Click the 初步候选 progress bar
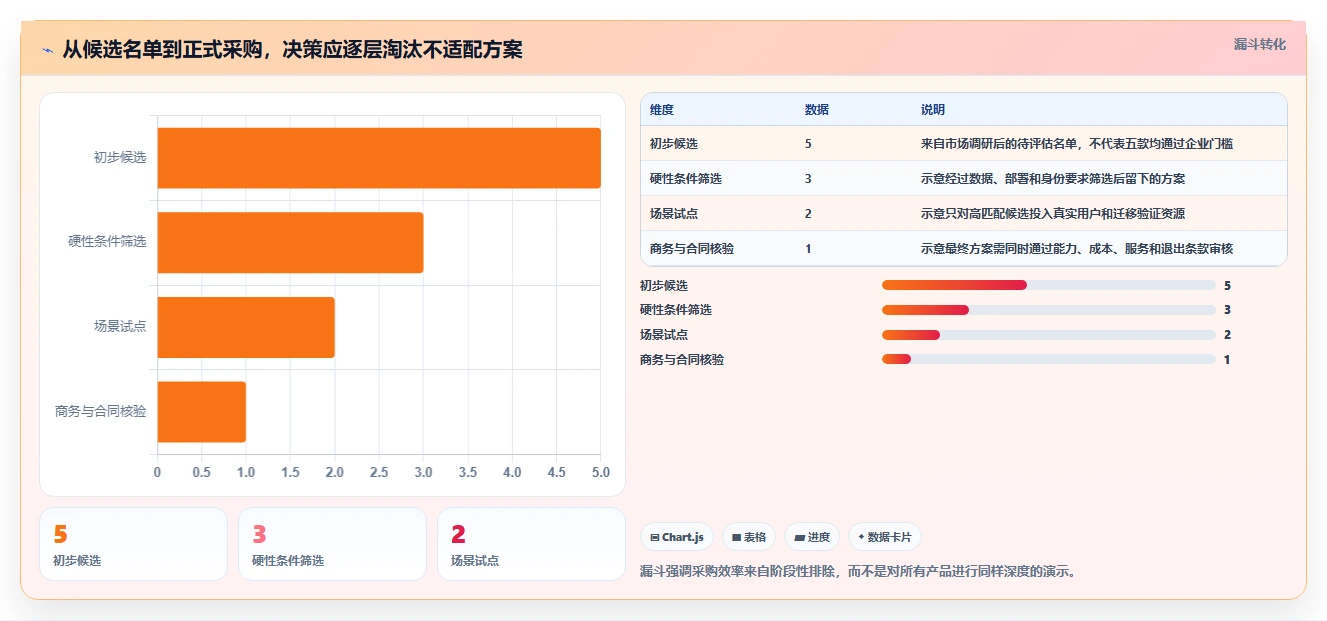Screen dimensions: 1327x621 (x=1048, y=285)
